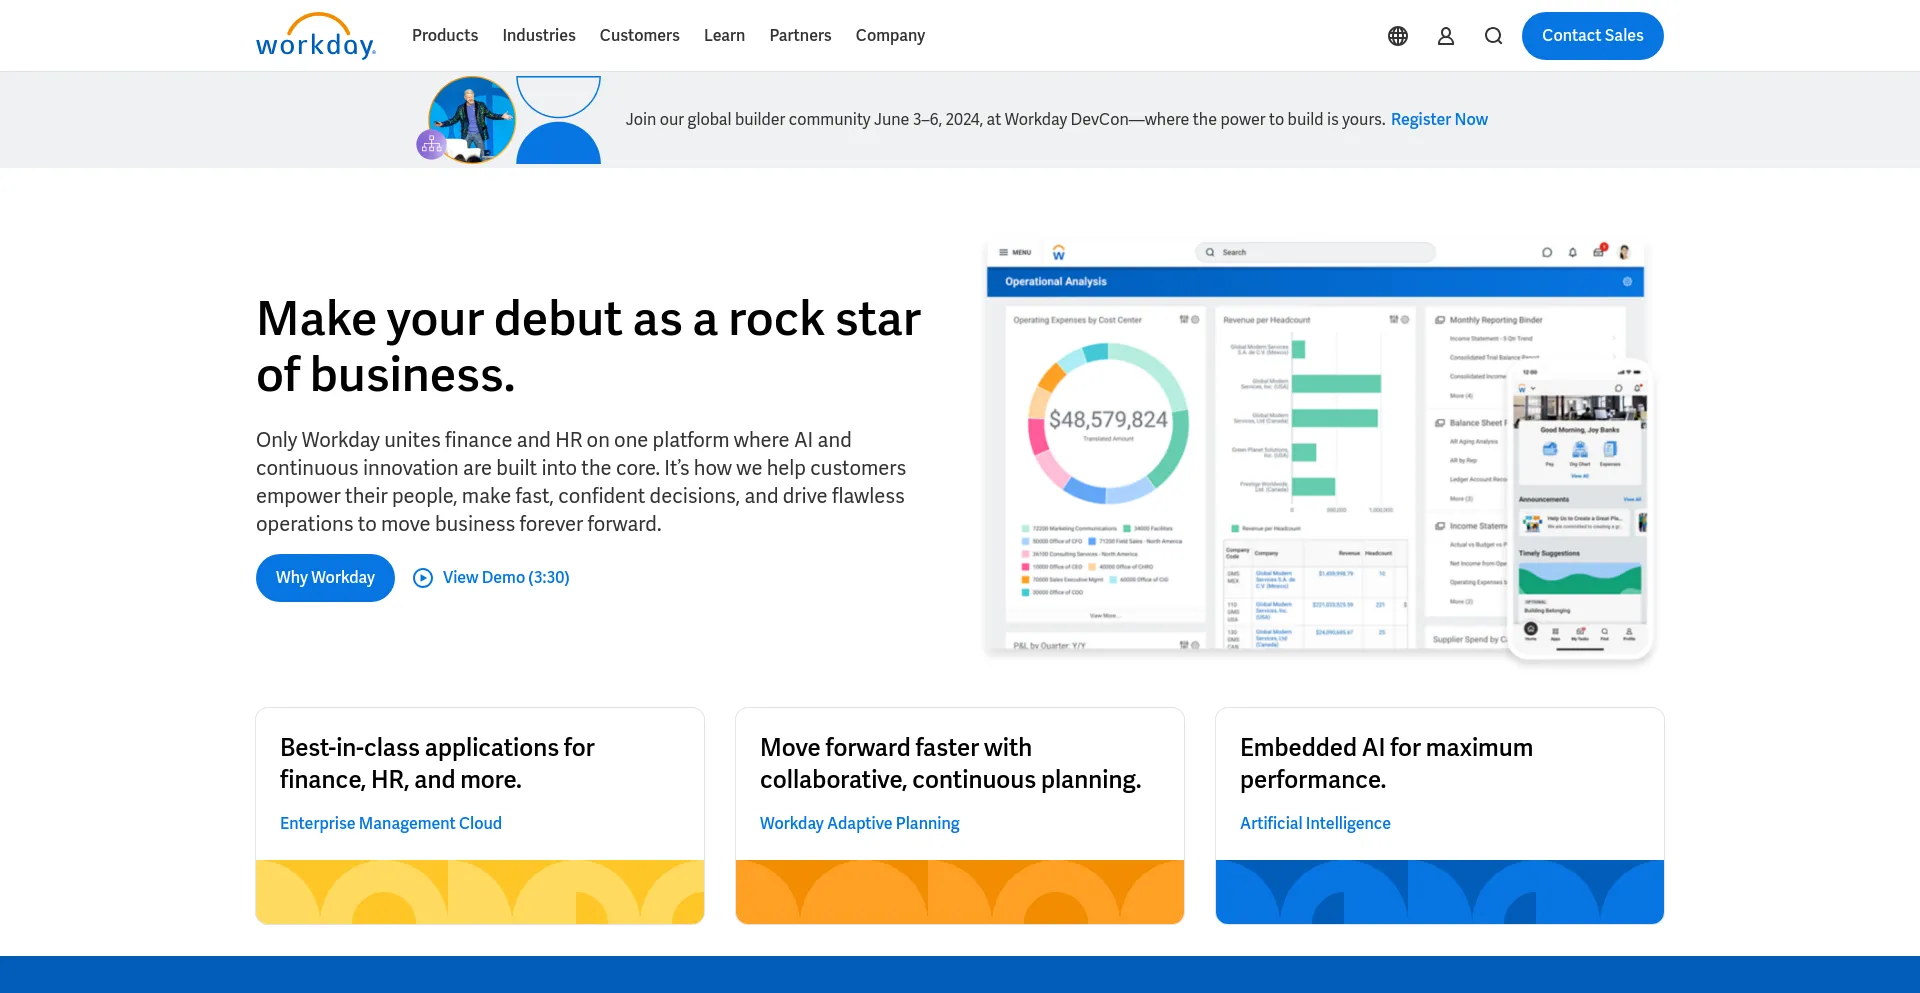
Task: Click the 'Move forward faster' card heading
Action: click(950, 763)
